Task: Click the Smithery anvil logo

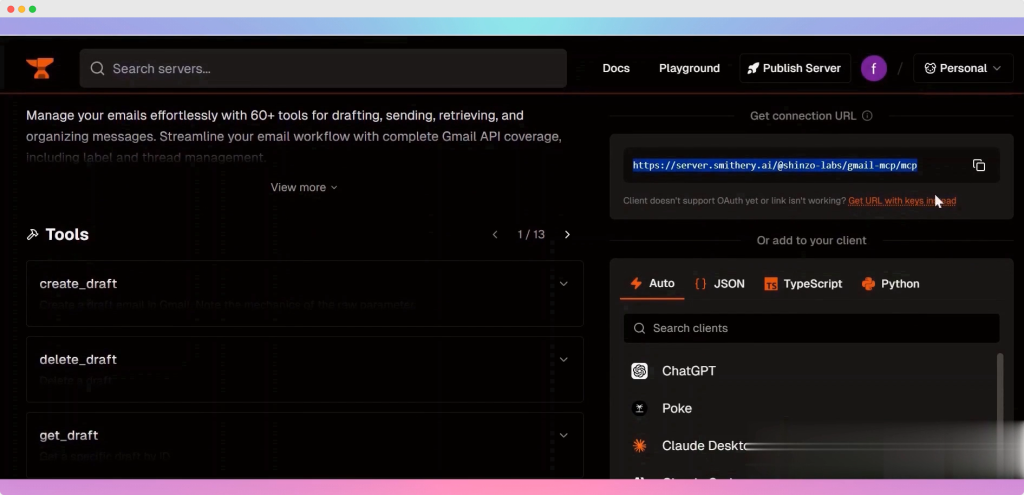Action: coord(40,68)
